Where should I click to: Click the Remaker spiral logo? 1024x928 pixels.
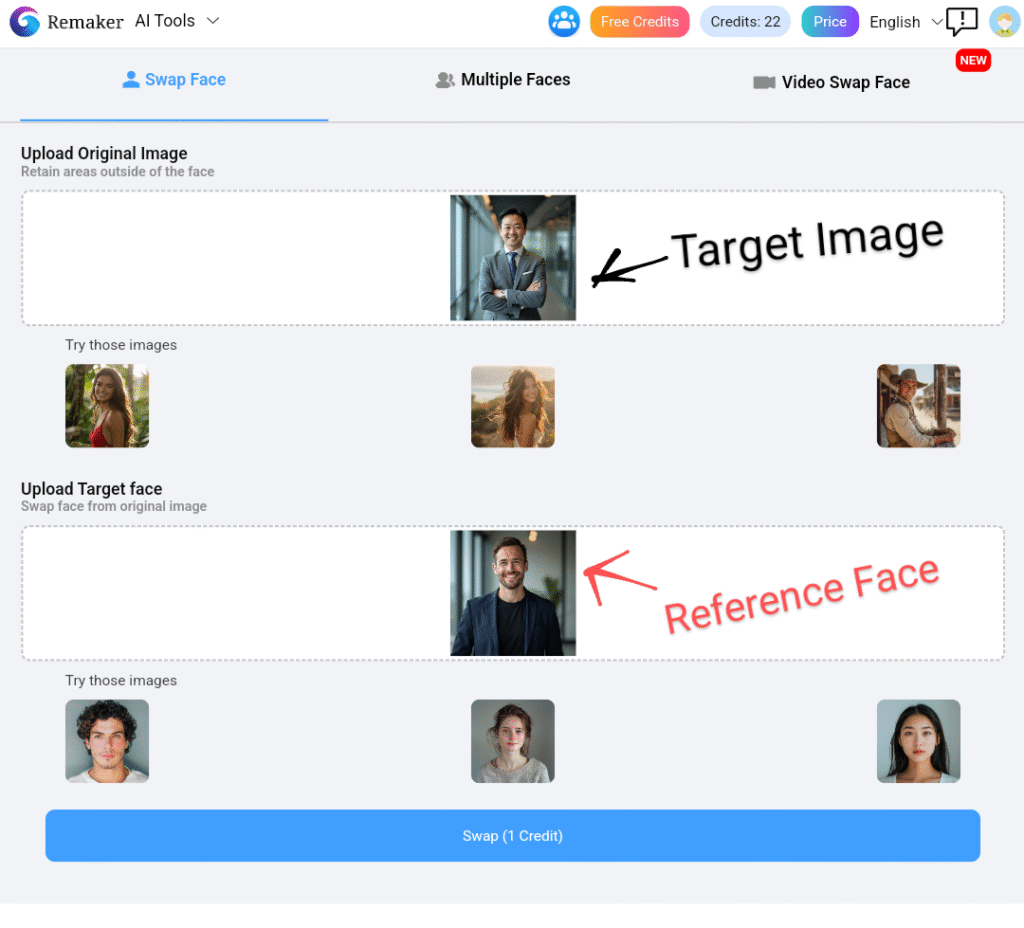coord(25,21)
